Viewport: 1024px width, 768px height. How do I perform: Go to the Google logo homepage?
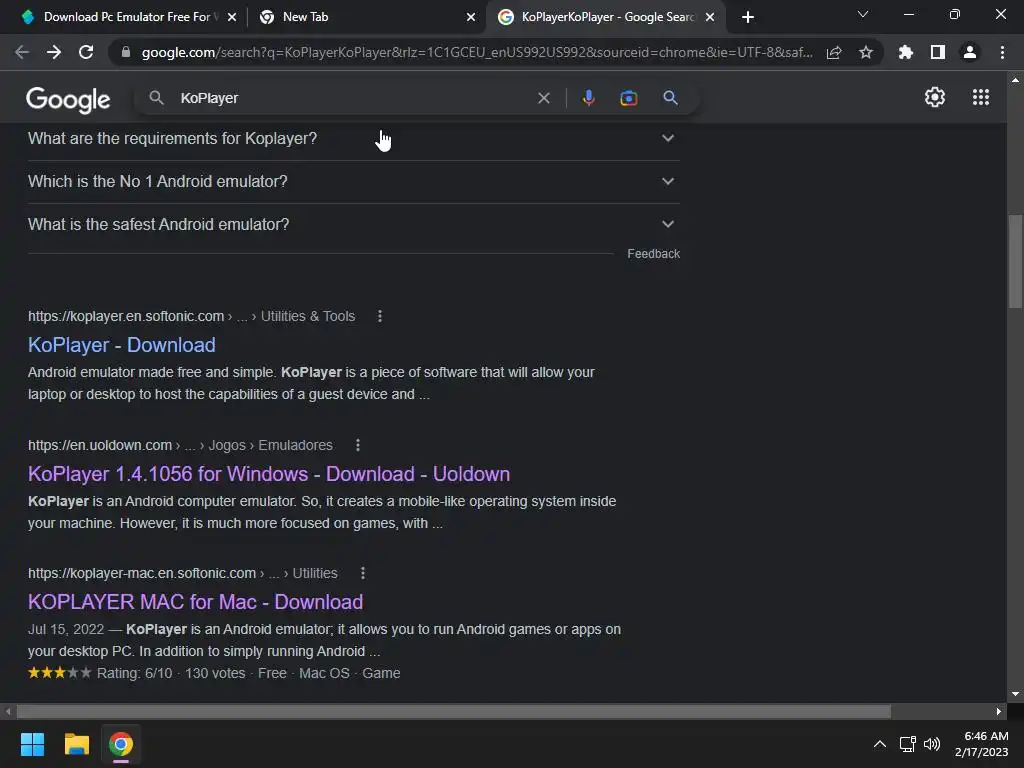point(68,99)
